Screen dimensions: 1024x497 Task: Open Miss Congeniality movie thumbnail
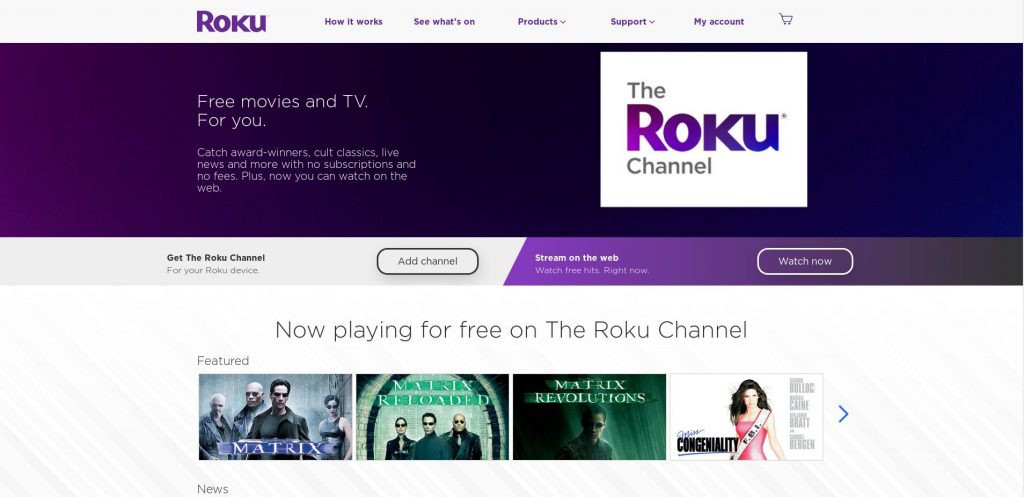pyautogui.click(x=746, y=417)
